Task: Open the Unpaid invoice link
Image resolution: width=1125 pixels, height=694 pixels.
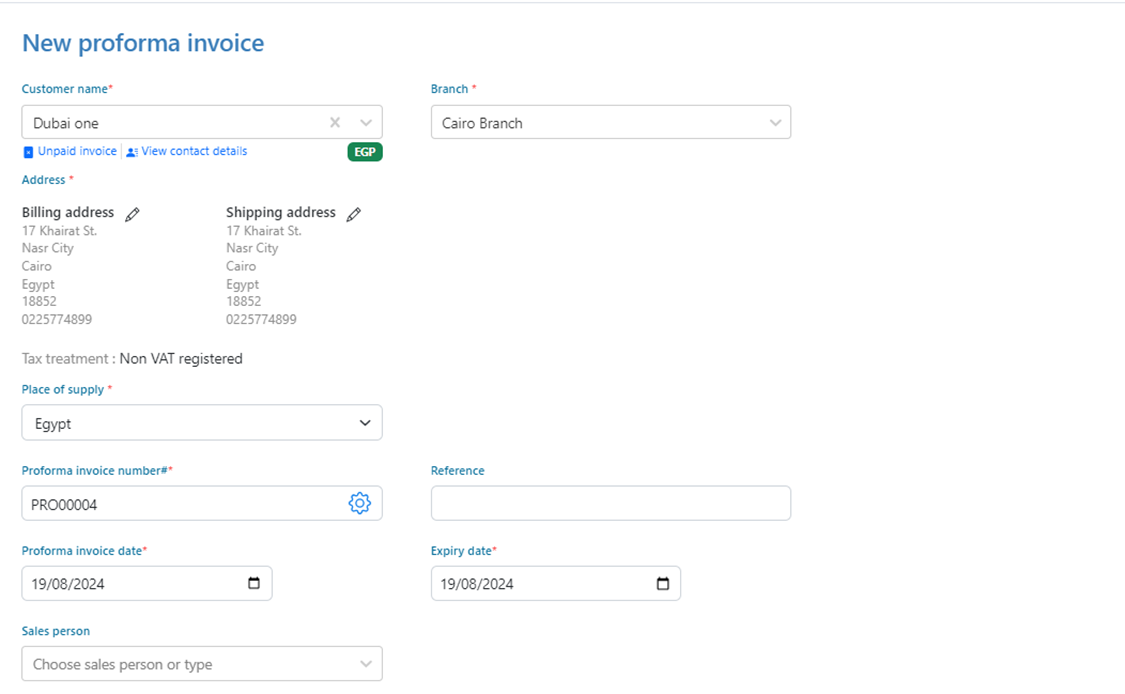Action: tap(77, 151)
